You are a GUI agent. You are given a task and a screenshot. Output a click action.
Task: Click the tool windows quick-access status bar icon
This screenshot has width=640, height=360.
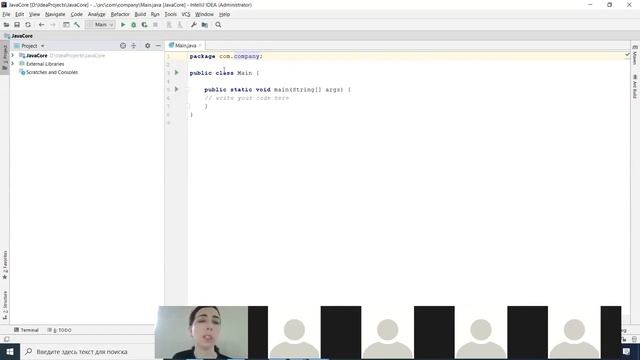point(7,339)
